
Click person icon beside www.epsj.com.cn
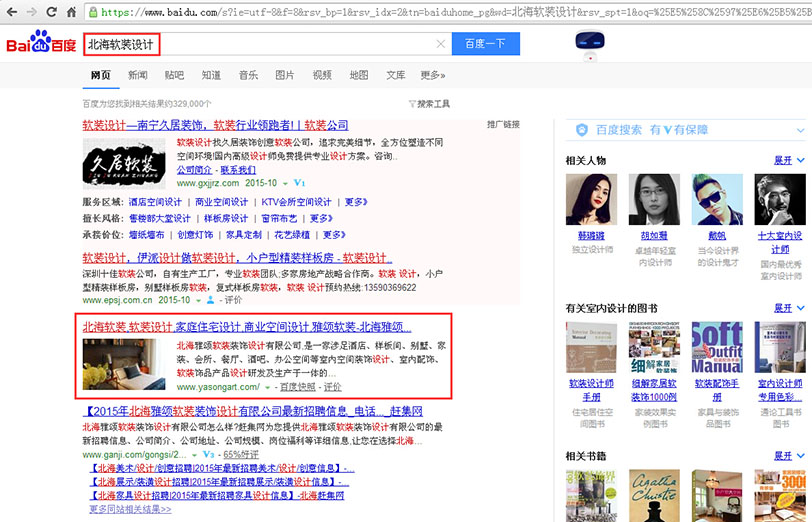(211, 300)
